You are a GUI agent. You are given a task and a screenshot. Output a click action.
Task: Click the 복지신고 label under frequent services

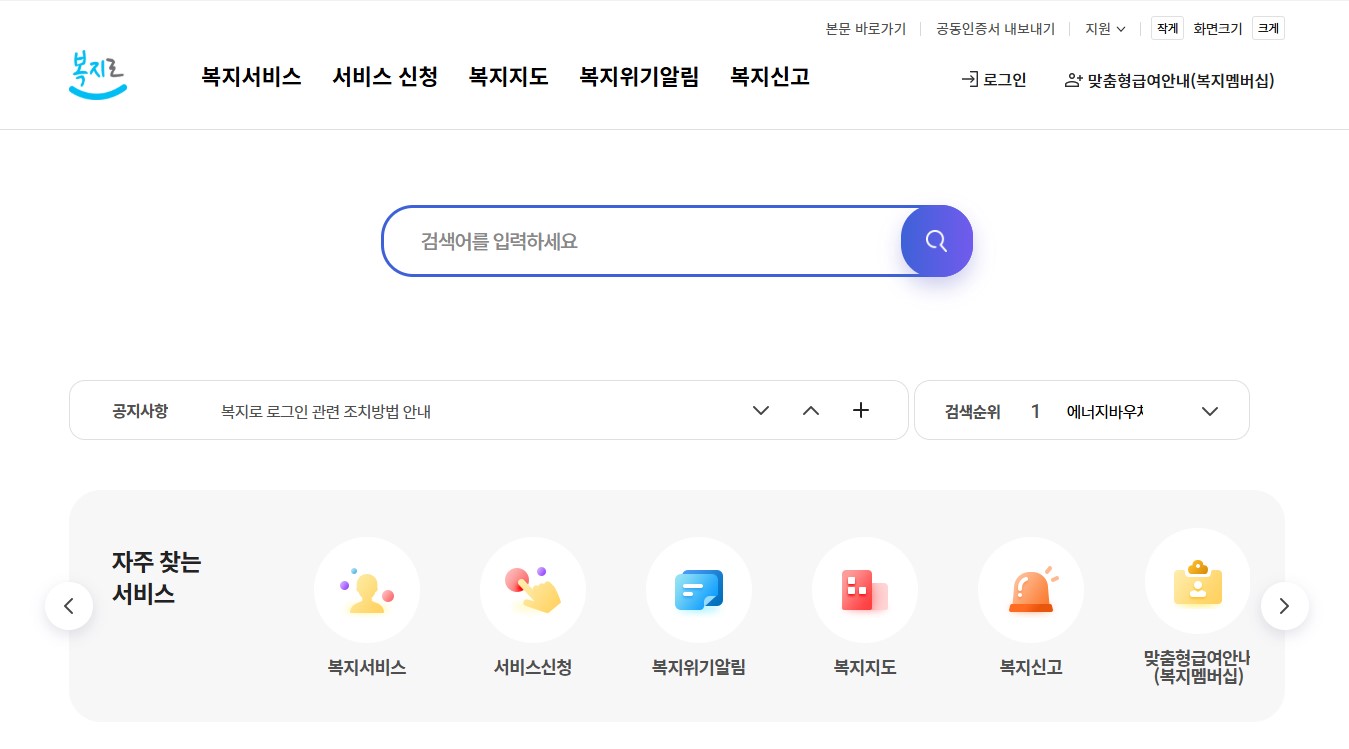tap(1031, 667)
